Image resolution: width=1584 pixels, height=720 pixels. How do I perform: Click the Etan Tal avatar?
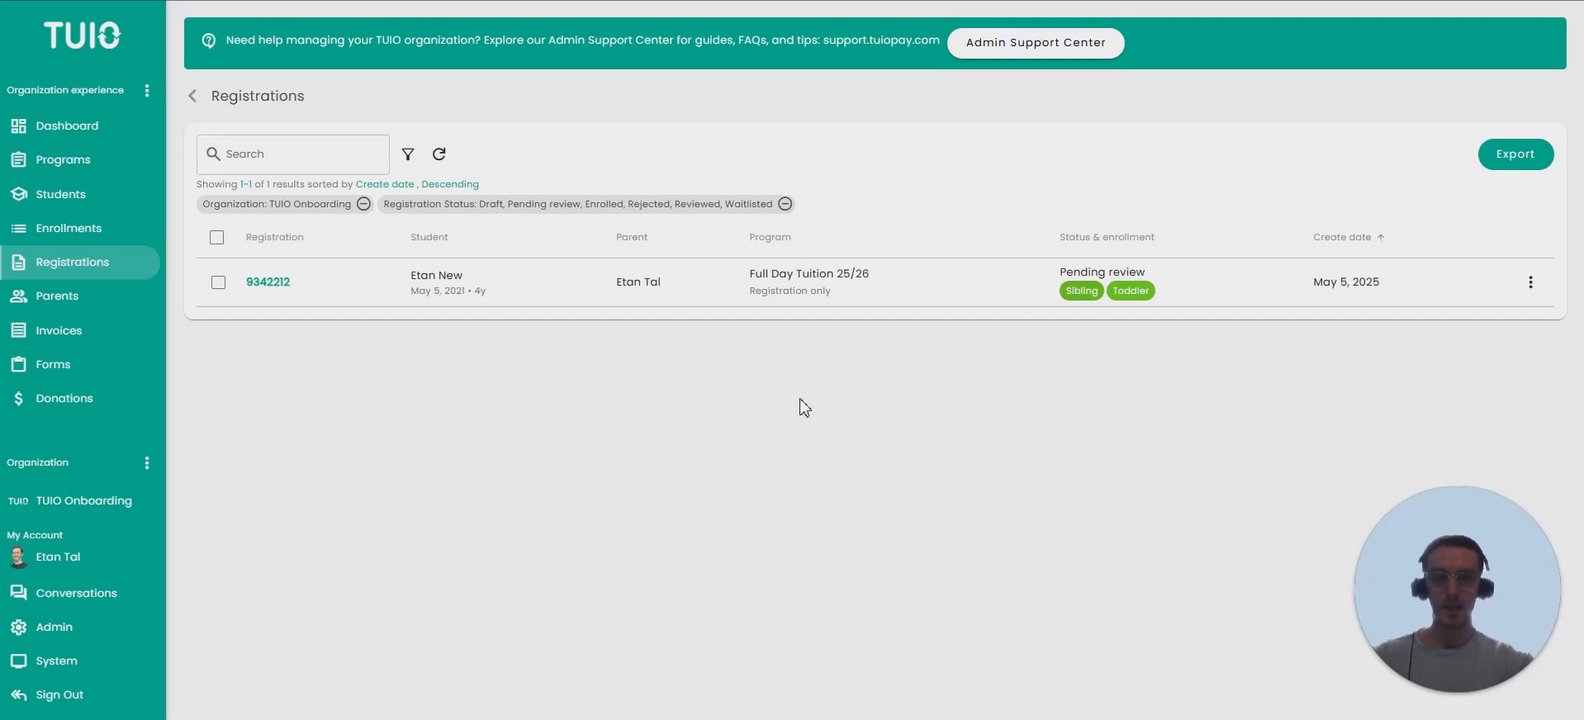[x=18, y=557]
